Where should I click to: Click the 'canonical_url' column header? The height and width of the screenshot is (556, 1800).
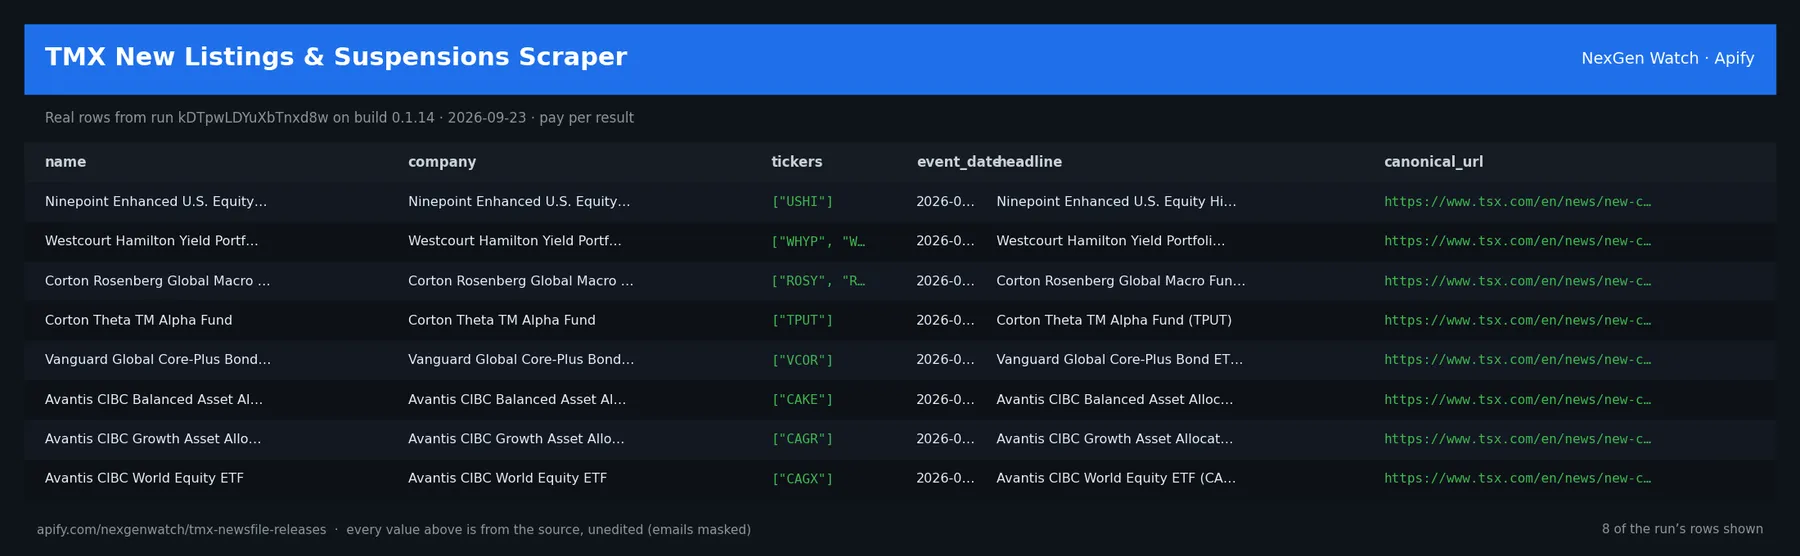coord(1433,162)
